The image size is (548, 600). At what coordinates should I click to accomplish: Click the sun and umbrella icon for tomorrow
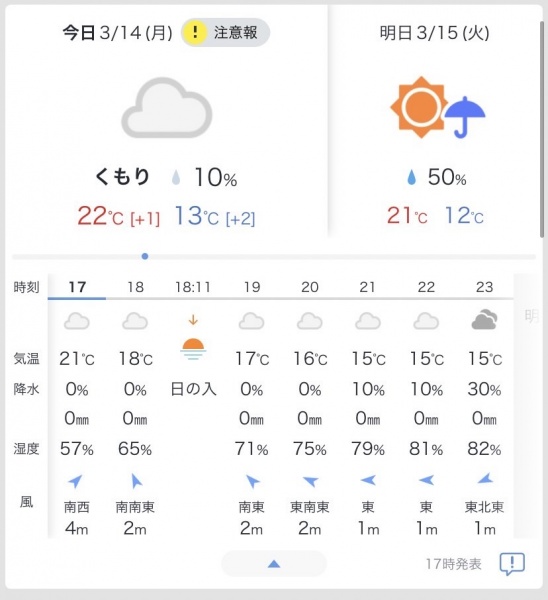point(438,107)
